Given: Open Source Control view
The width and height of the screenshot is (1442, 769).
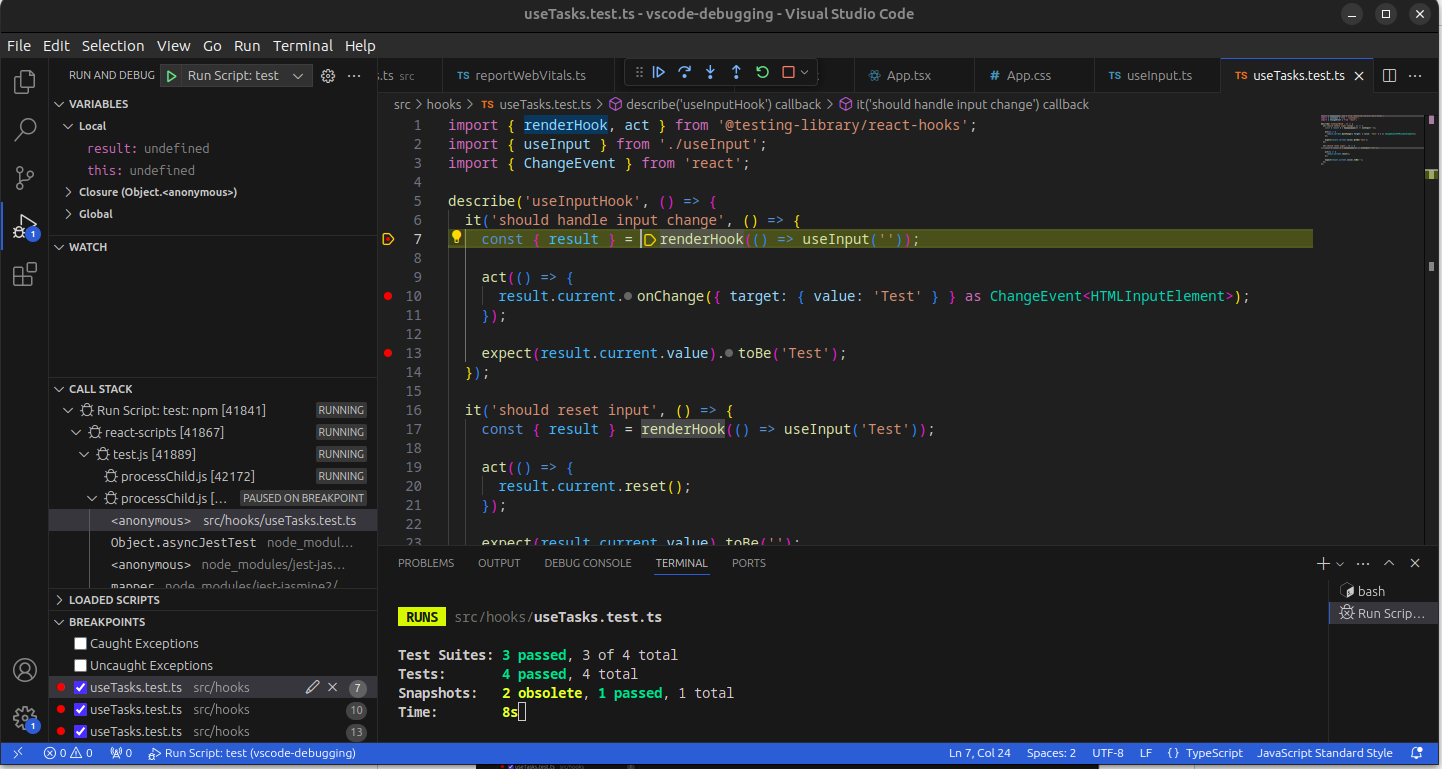Looking at the screenshot, I should pos(25,178).
